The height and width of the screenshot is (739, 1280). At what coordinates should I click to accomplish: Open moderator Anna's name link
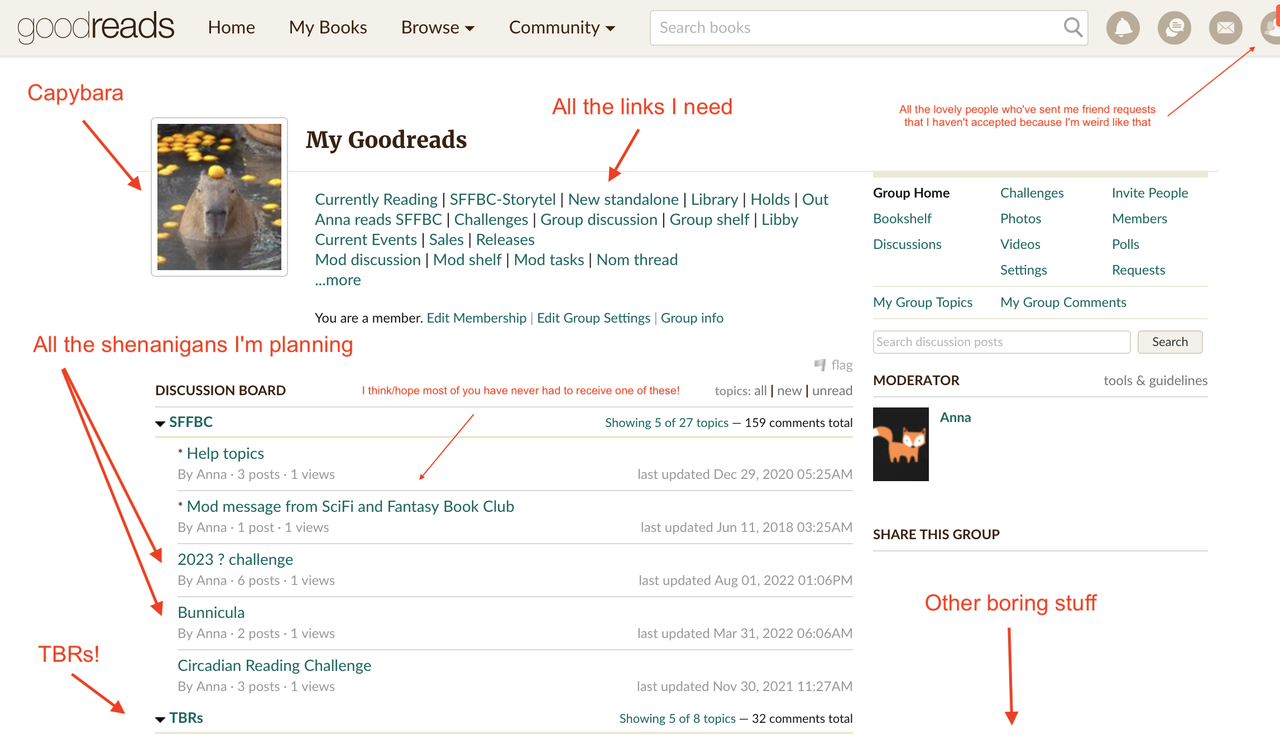955,417
